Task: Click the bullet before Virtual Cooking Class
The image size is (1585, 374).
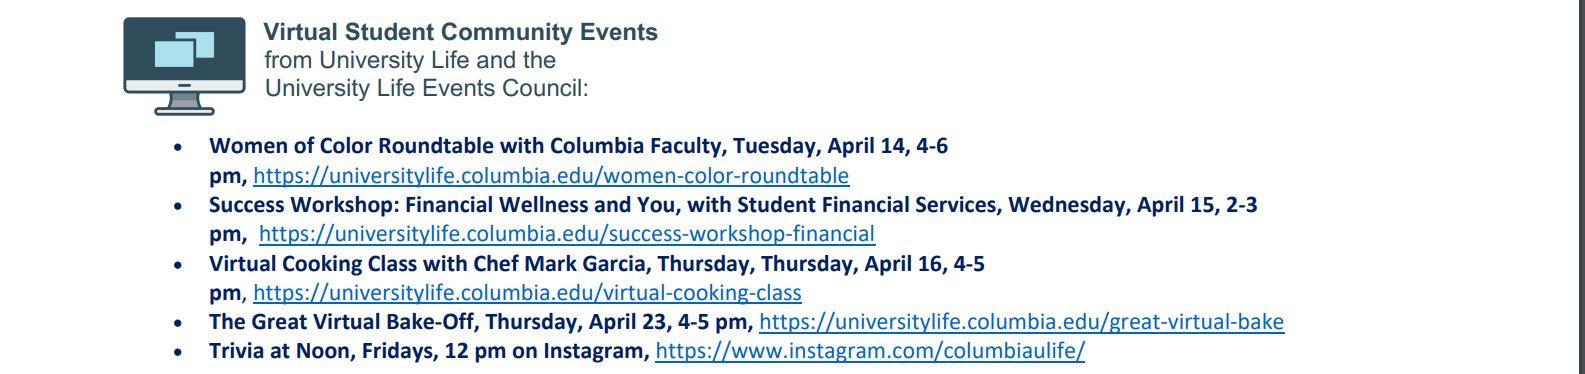Action: coord(178,266)
